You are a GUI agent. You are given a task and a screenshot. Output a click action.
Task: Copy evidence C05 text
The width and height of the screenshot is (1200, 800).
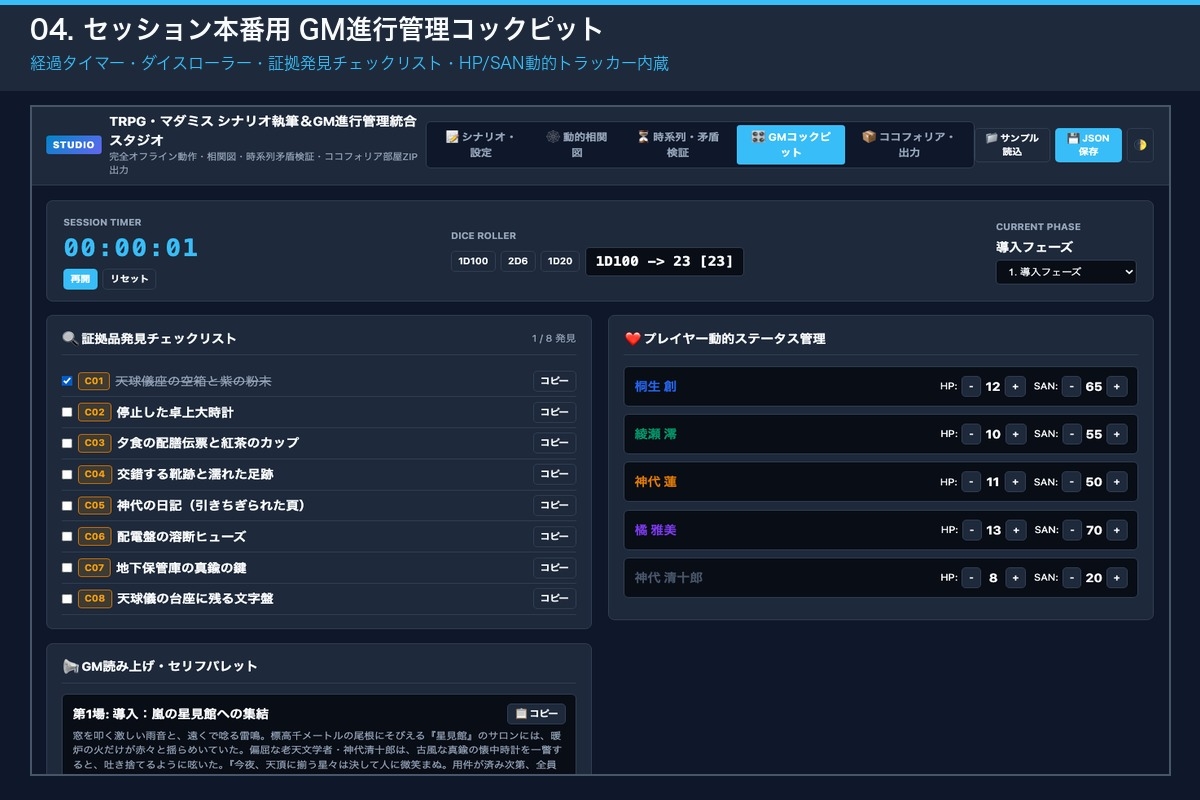554,506
